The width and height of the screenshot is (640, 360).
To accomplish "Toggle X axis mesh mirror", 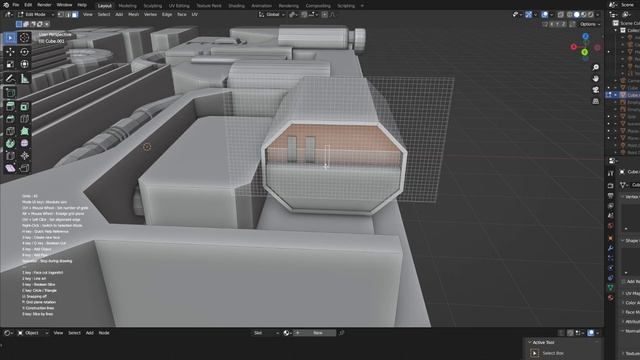I will (552, 24).
